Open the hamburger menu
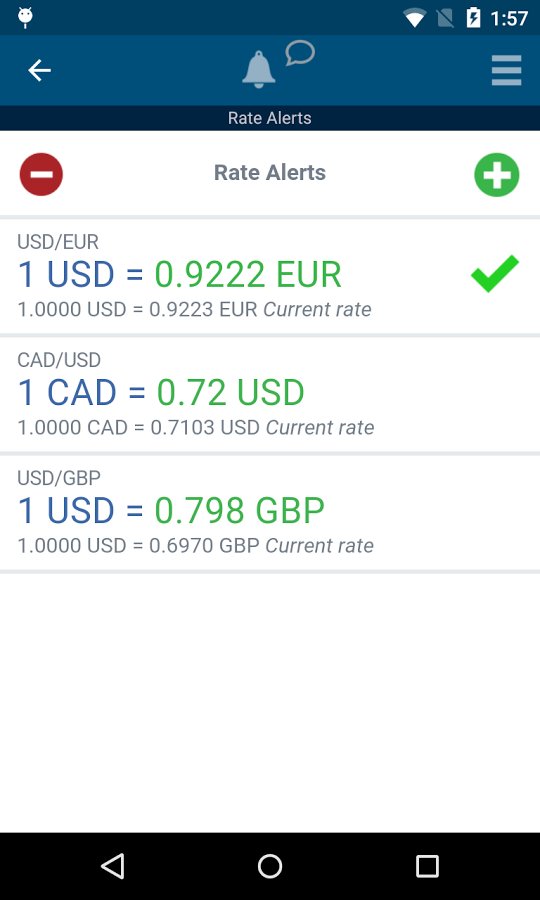The height and width of the screenshot is (900, 540). tap(506, 71)
